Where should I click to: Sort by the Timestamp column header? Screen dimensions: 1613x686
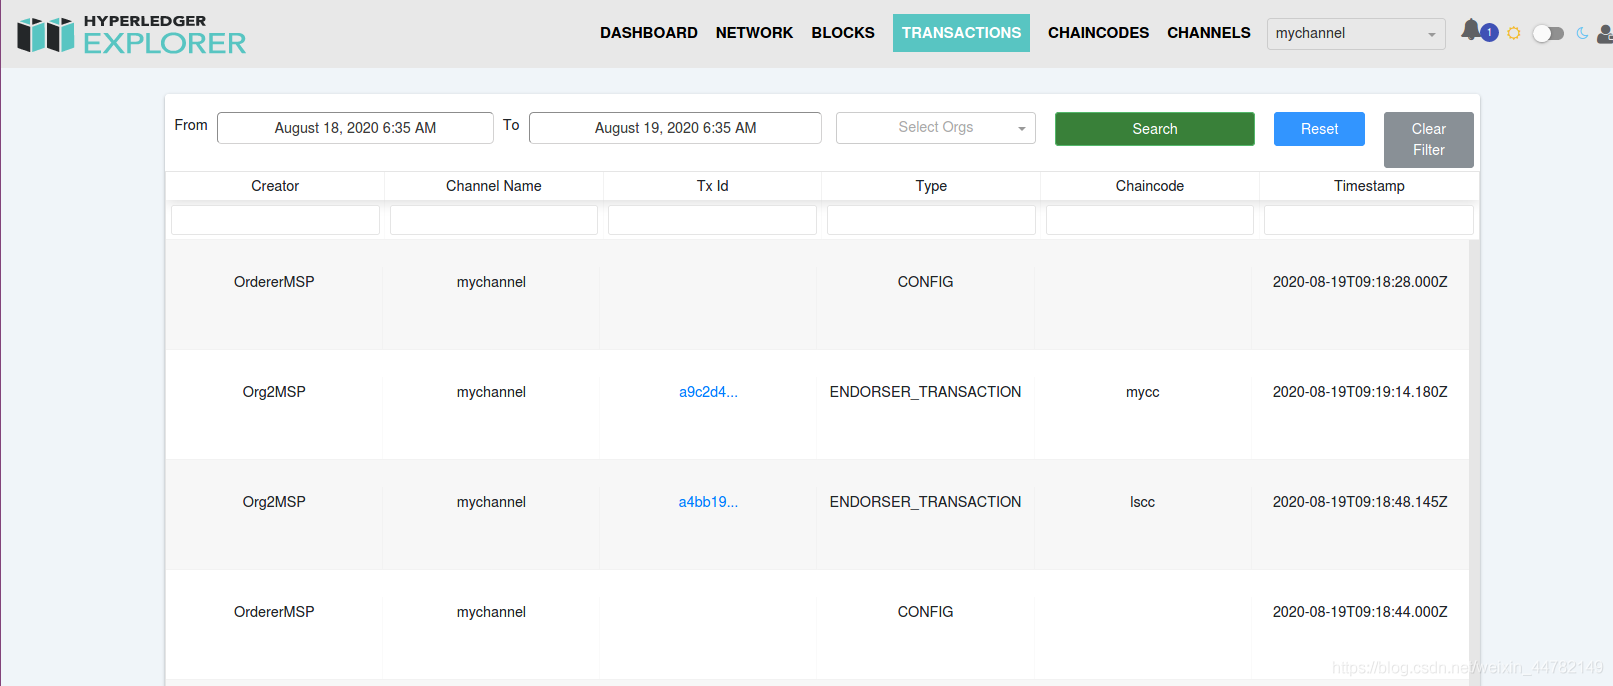pyautogui.click(x=1369, y=186)
